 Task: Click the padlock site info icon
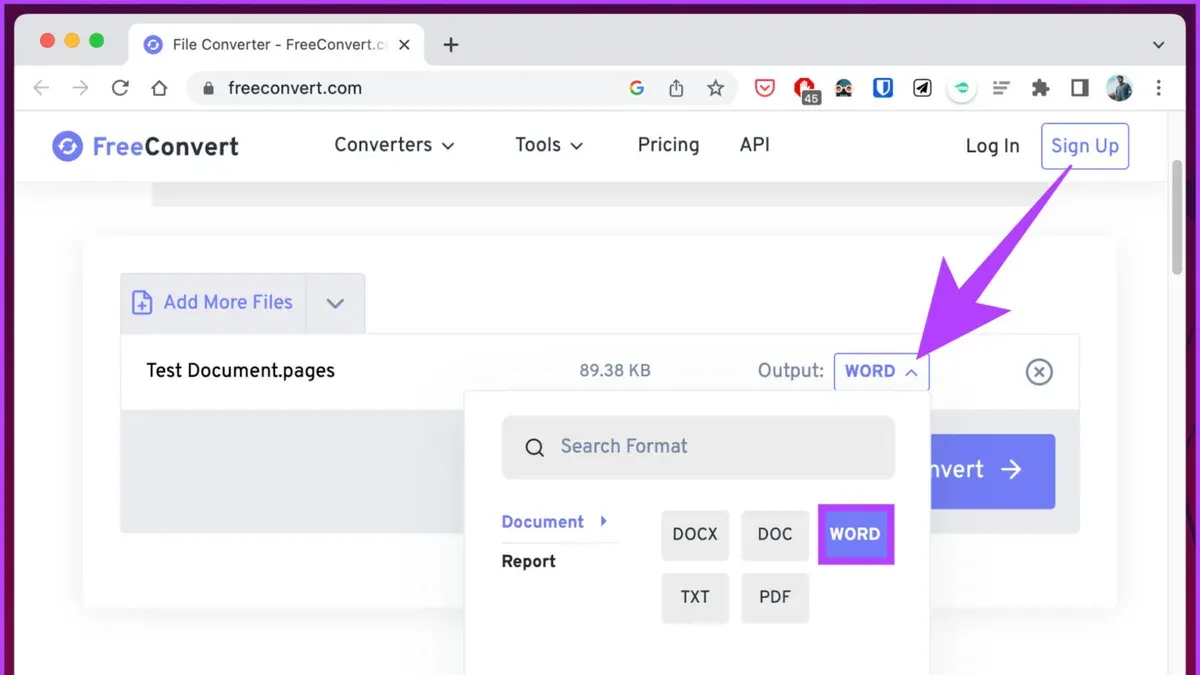pos(208,88)
